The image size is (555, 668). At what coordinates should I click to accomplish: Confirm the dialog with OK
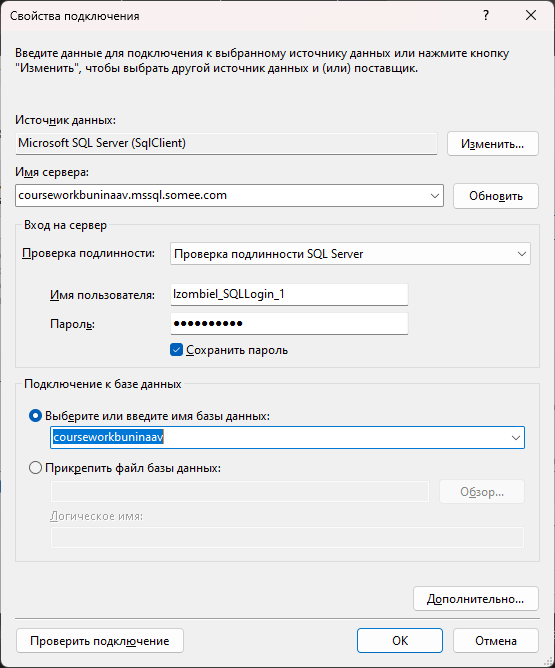tap(400, 641)
